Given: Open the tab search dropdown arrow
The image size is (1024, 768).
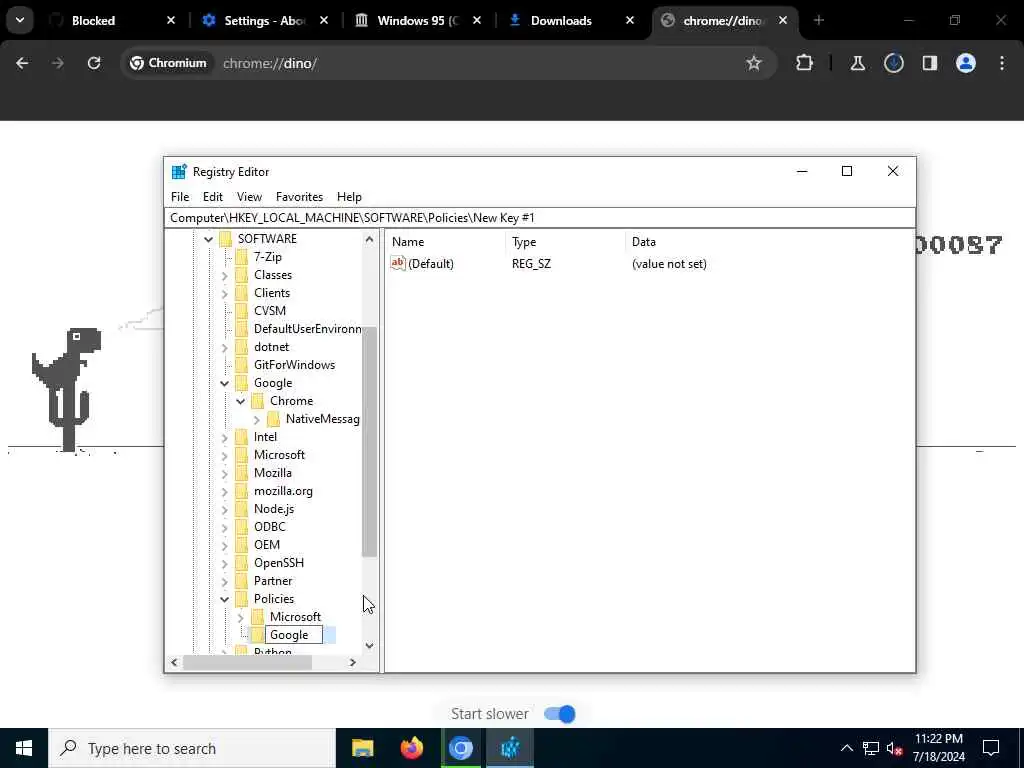Looking at the screenshot, I should coord(20,20).
